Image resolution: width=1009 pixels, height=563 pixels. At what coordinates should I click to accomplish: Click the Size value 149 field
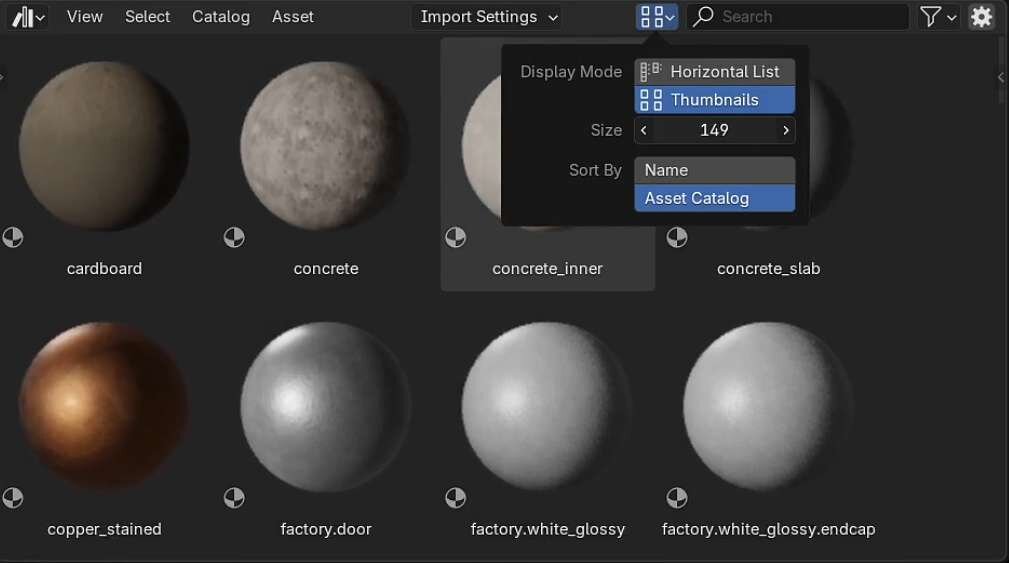click(x=714, y=130)
